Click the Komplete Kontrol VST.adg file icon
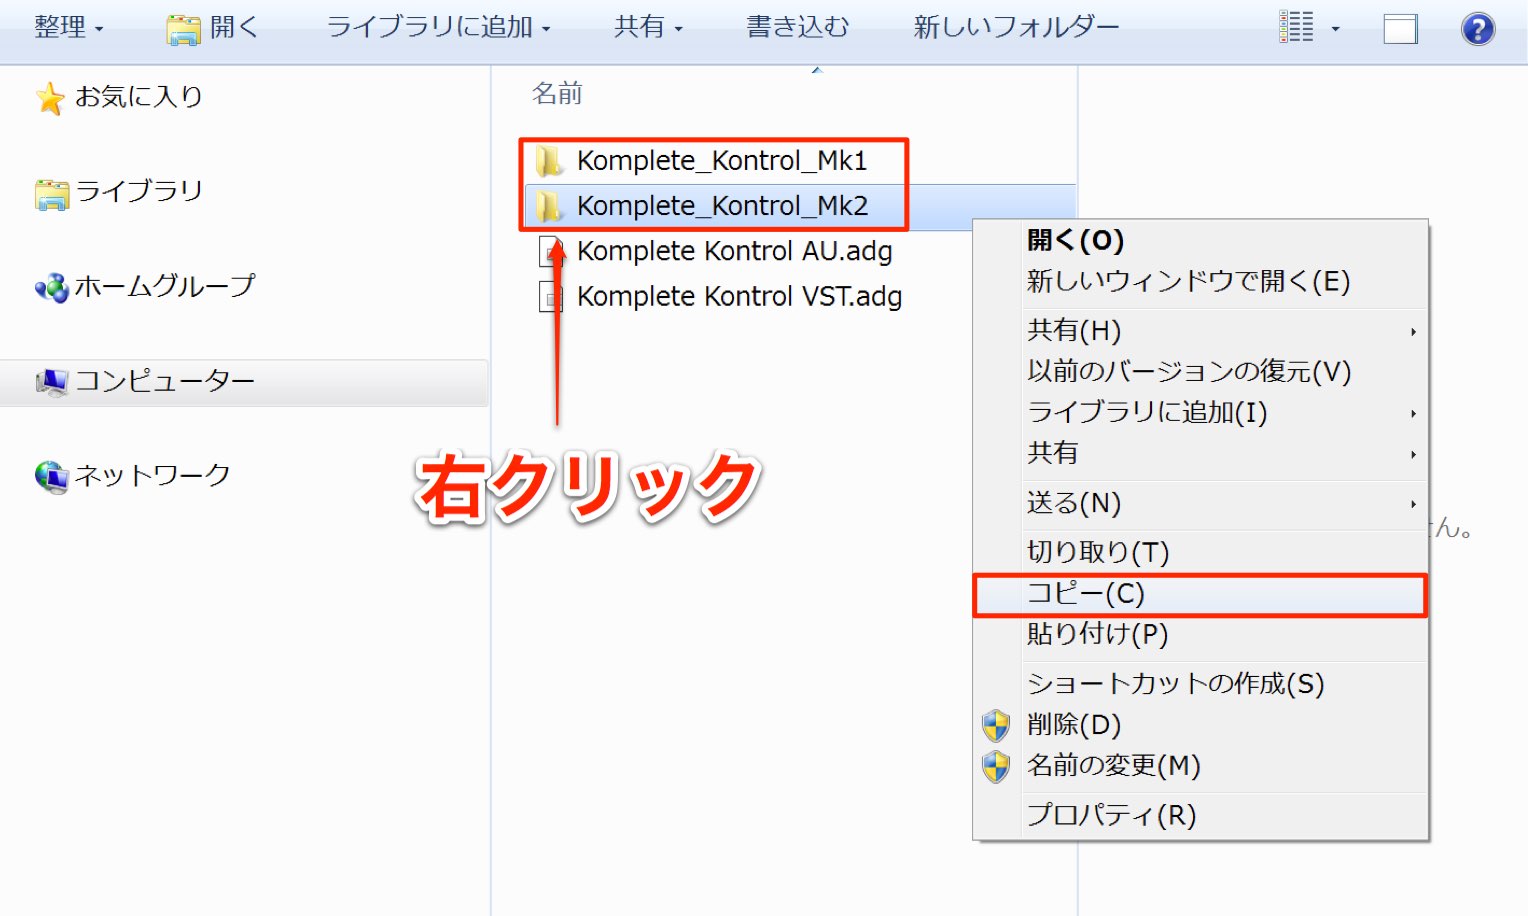The width and height of the screenshot is (1528, 916). [x=551, y=297]
